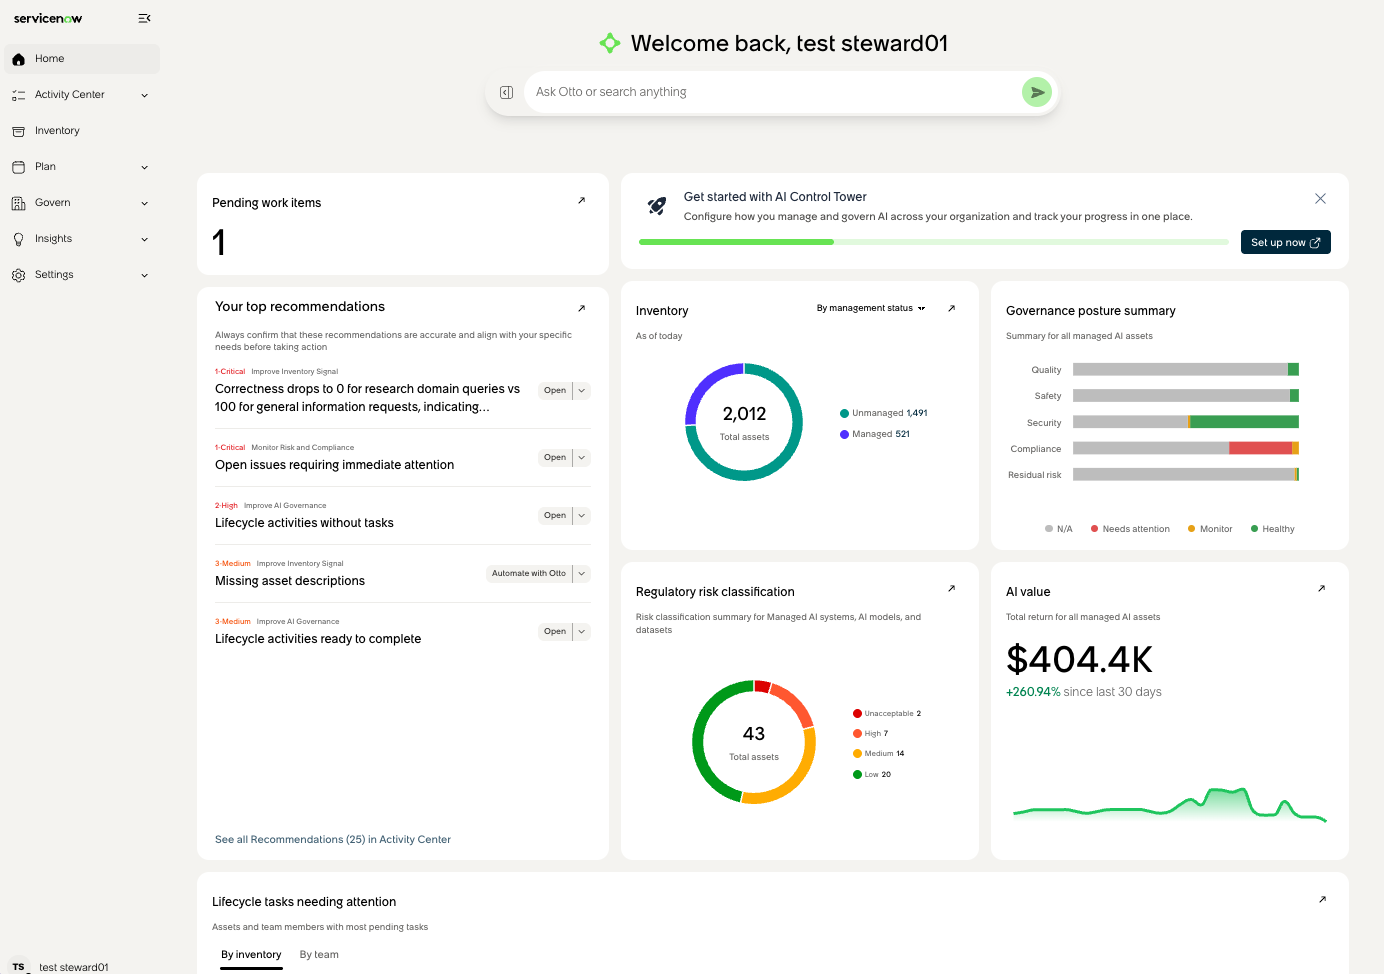The height and width of the screenshot is (974, 1384).
Task: Click the ServiceNow logo
Action: 48,18
